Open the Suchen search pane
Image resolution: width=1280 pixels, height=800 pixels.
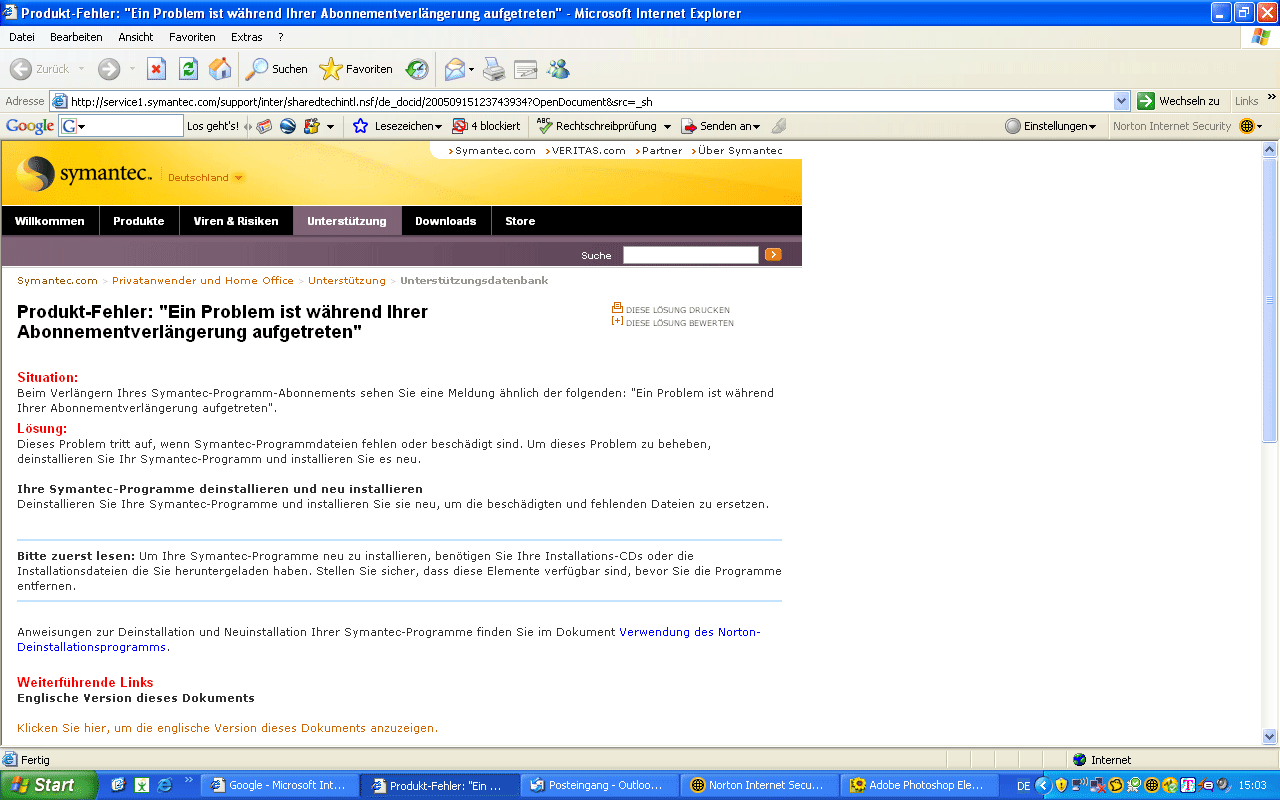[x=277, y=69]
